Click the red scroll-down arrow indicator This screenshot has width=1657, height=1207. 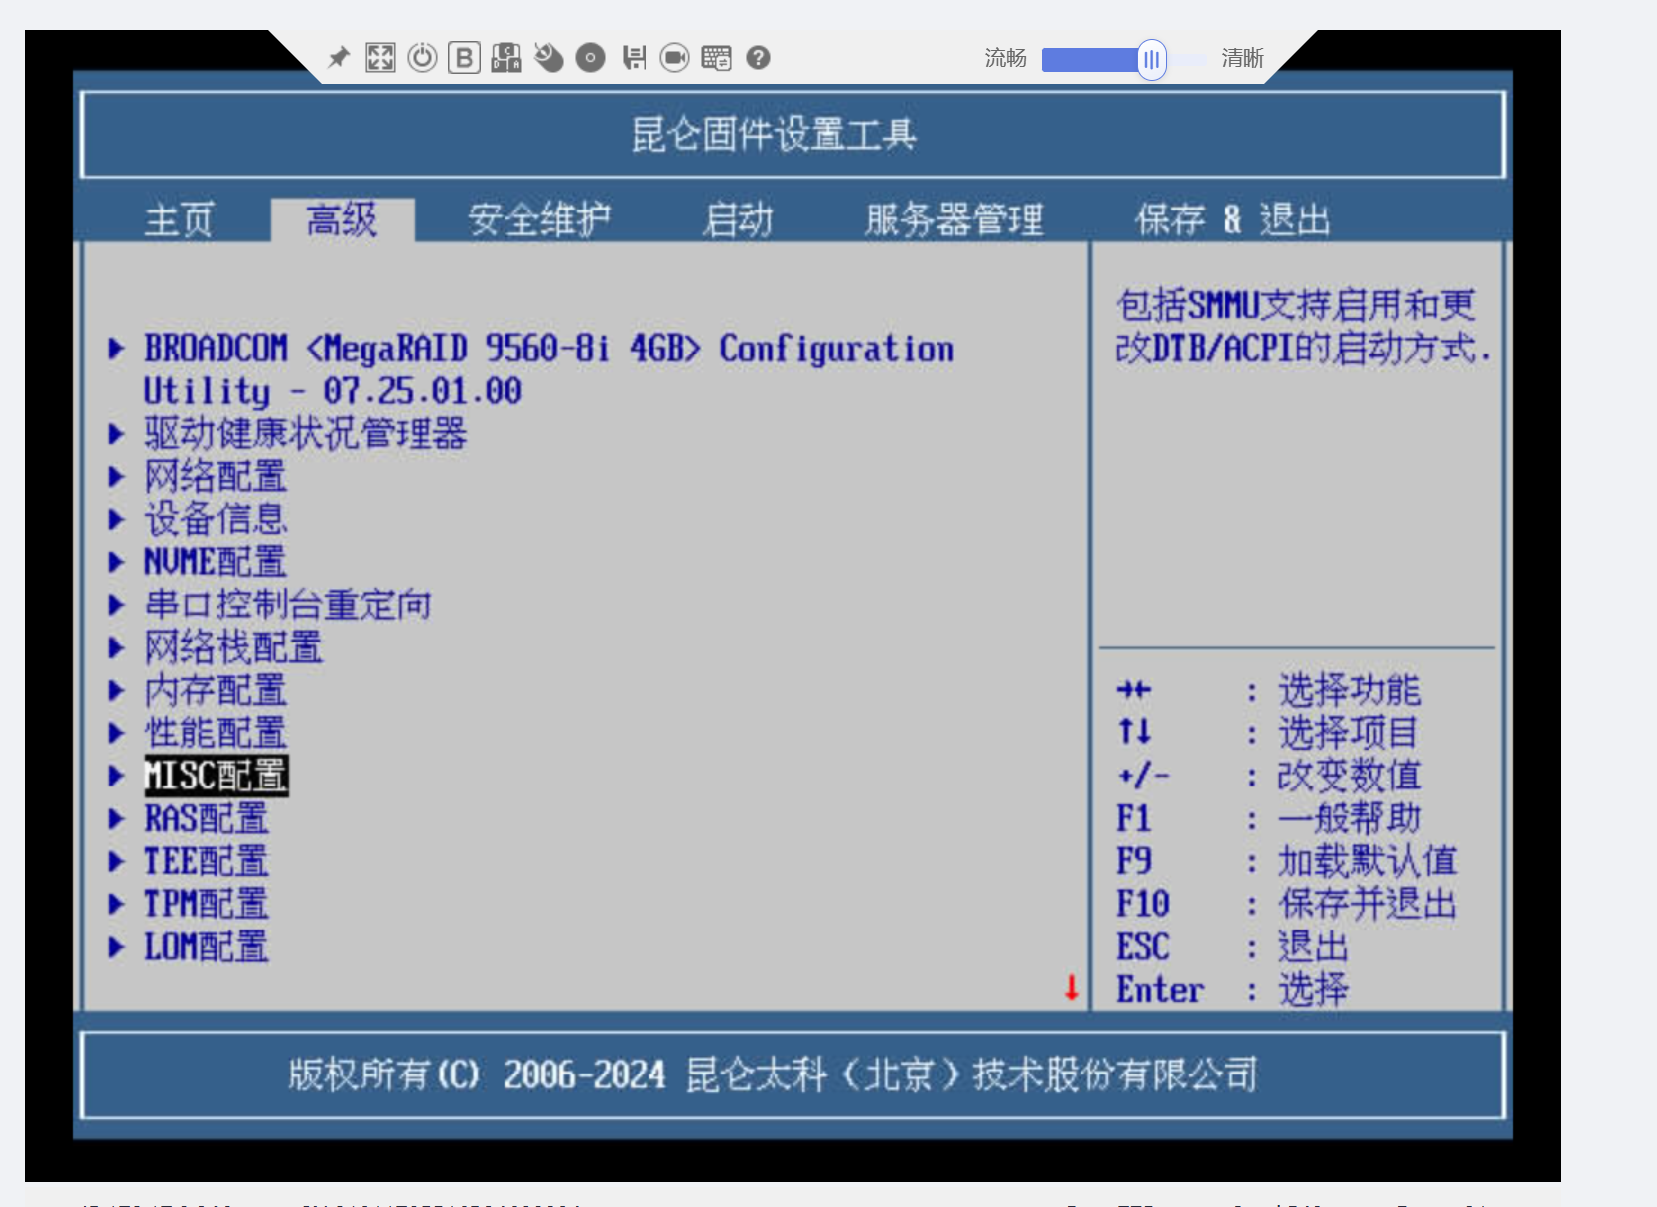[x=1071, y=988]
